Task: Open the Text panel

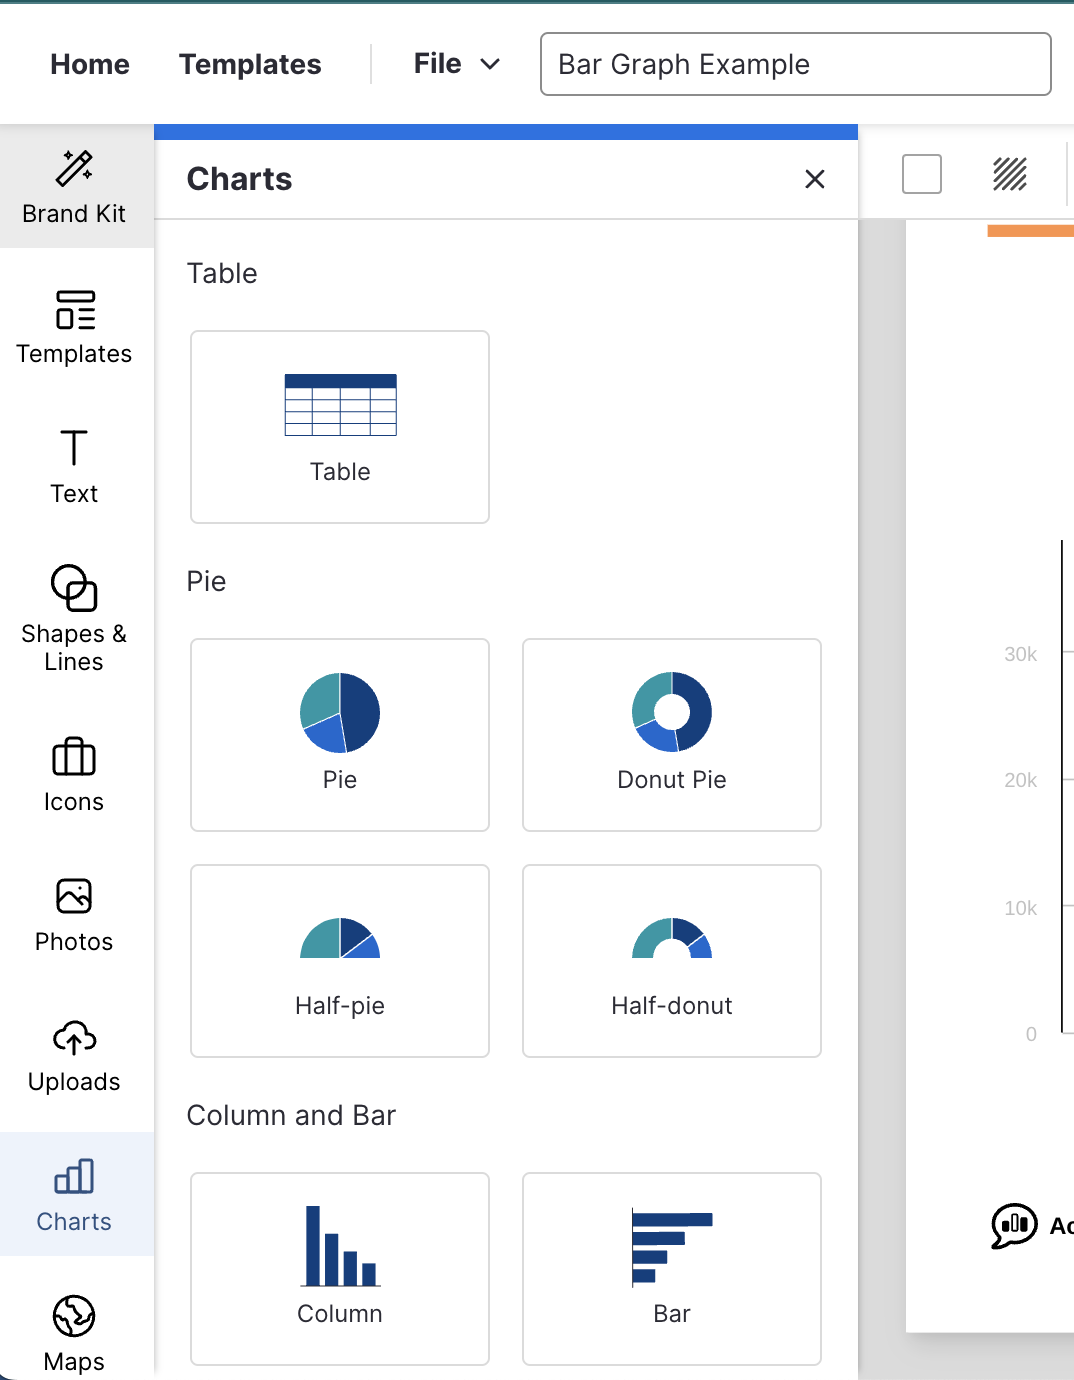Action: pos(74,467)
